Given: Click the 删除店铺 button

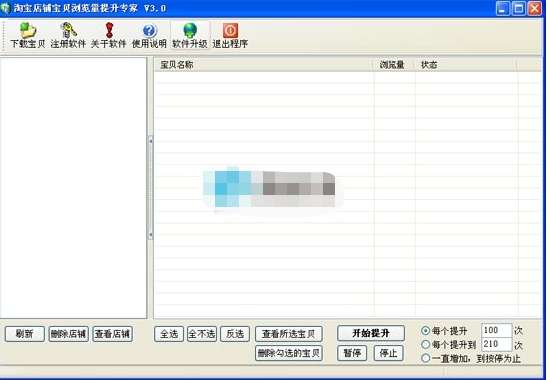Looking at the screenshot, I should tap(68, 334).
